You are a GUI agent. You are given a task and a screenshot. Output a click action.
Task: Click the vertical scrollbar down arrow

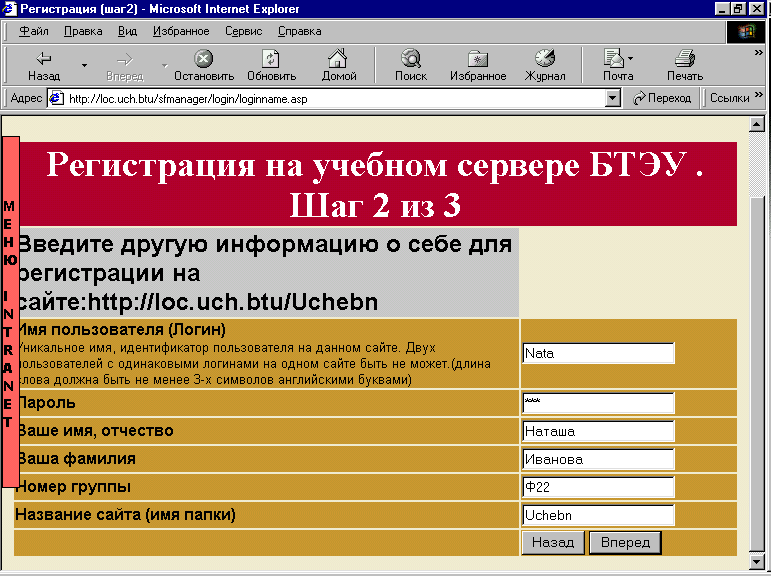757,561
